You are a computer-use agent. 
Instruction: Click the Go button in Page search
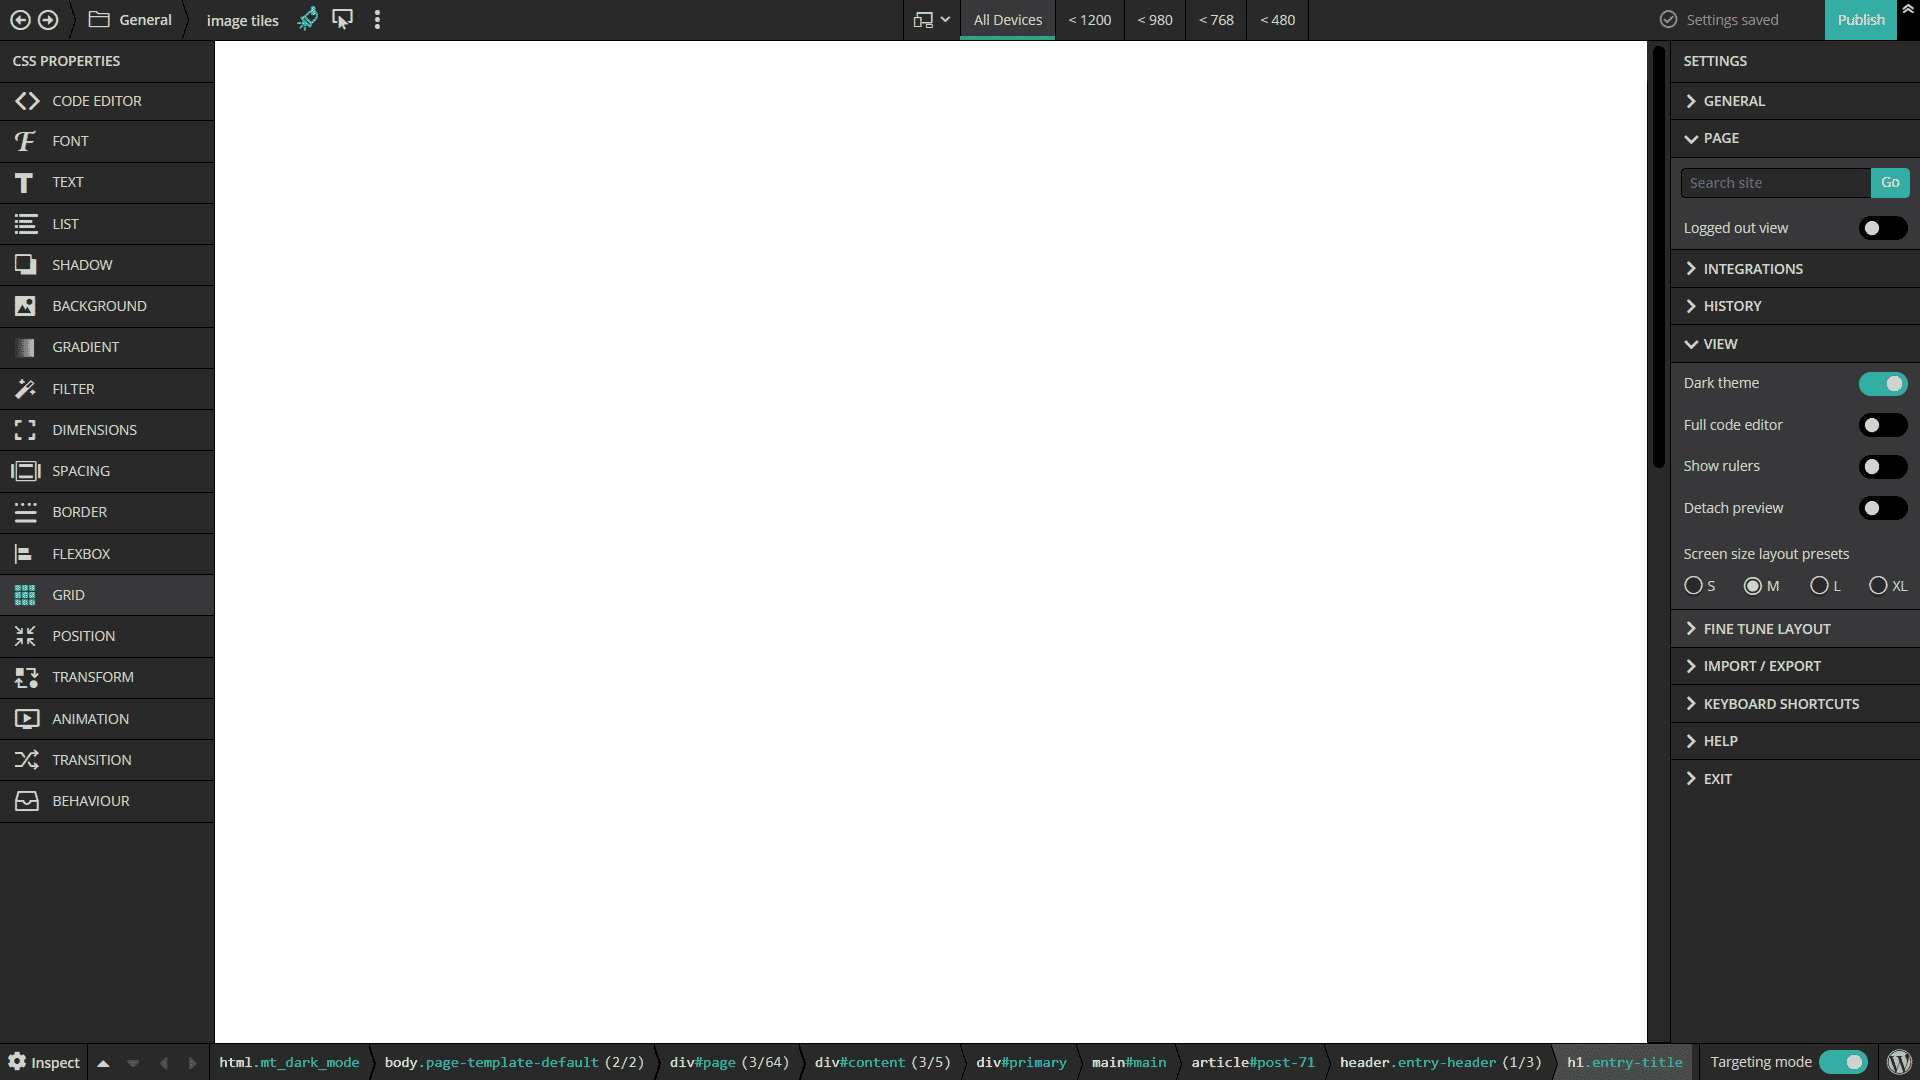[1891, 182]
